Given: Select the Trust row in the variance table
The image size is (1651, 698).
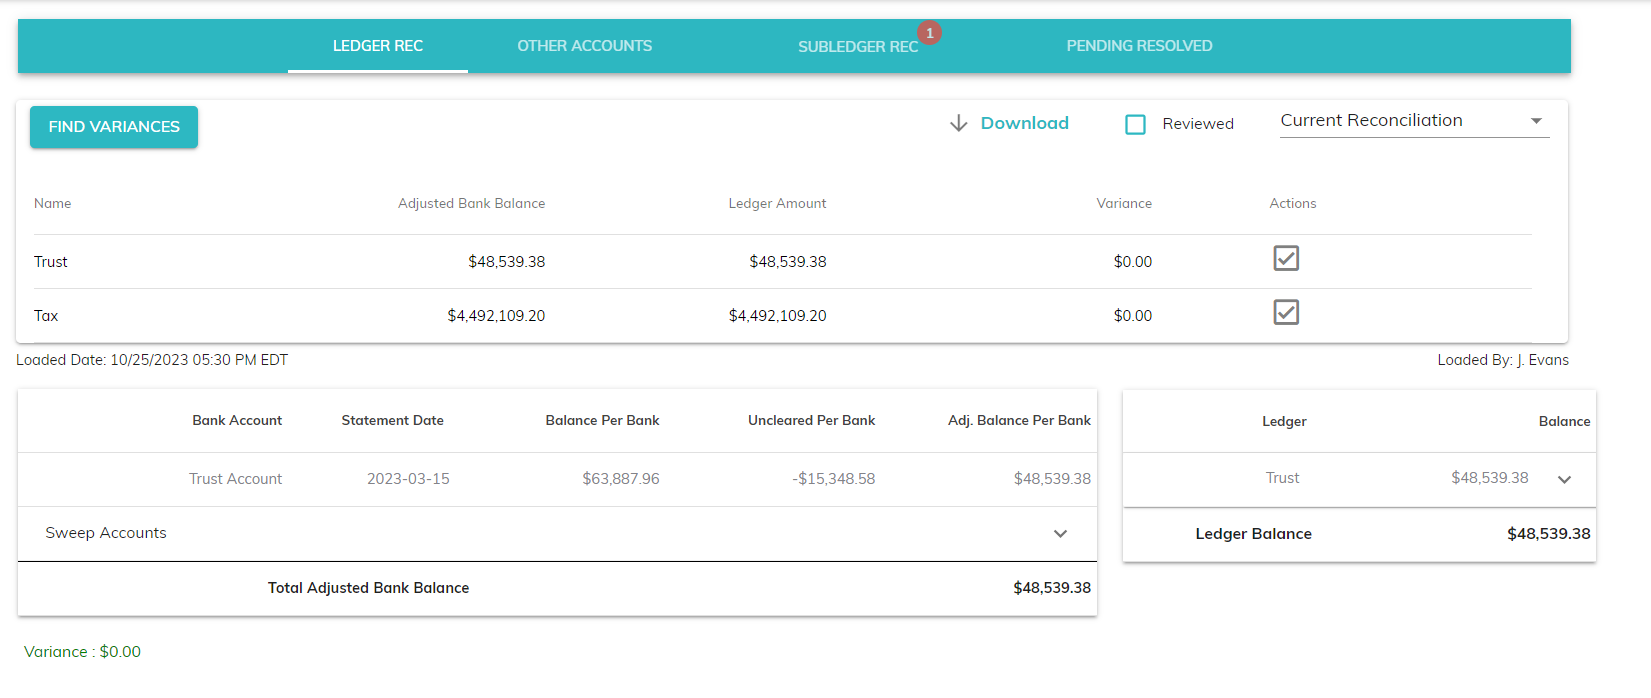Looking at the screenshot, I should (51, 262).
